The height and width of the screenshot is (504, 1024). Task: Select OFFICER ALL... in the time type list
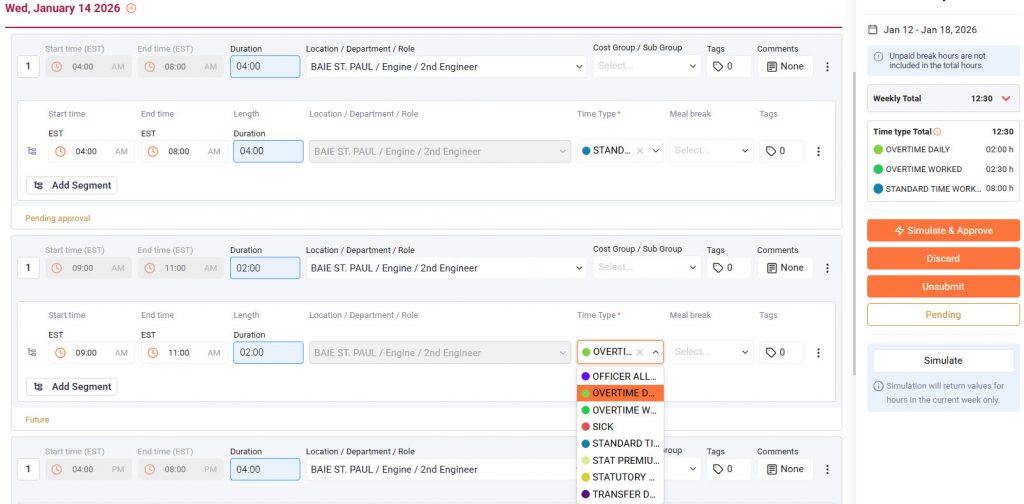[x=620, y=376]
